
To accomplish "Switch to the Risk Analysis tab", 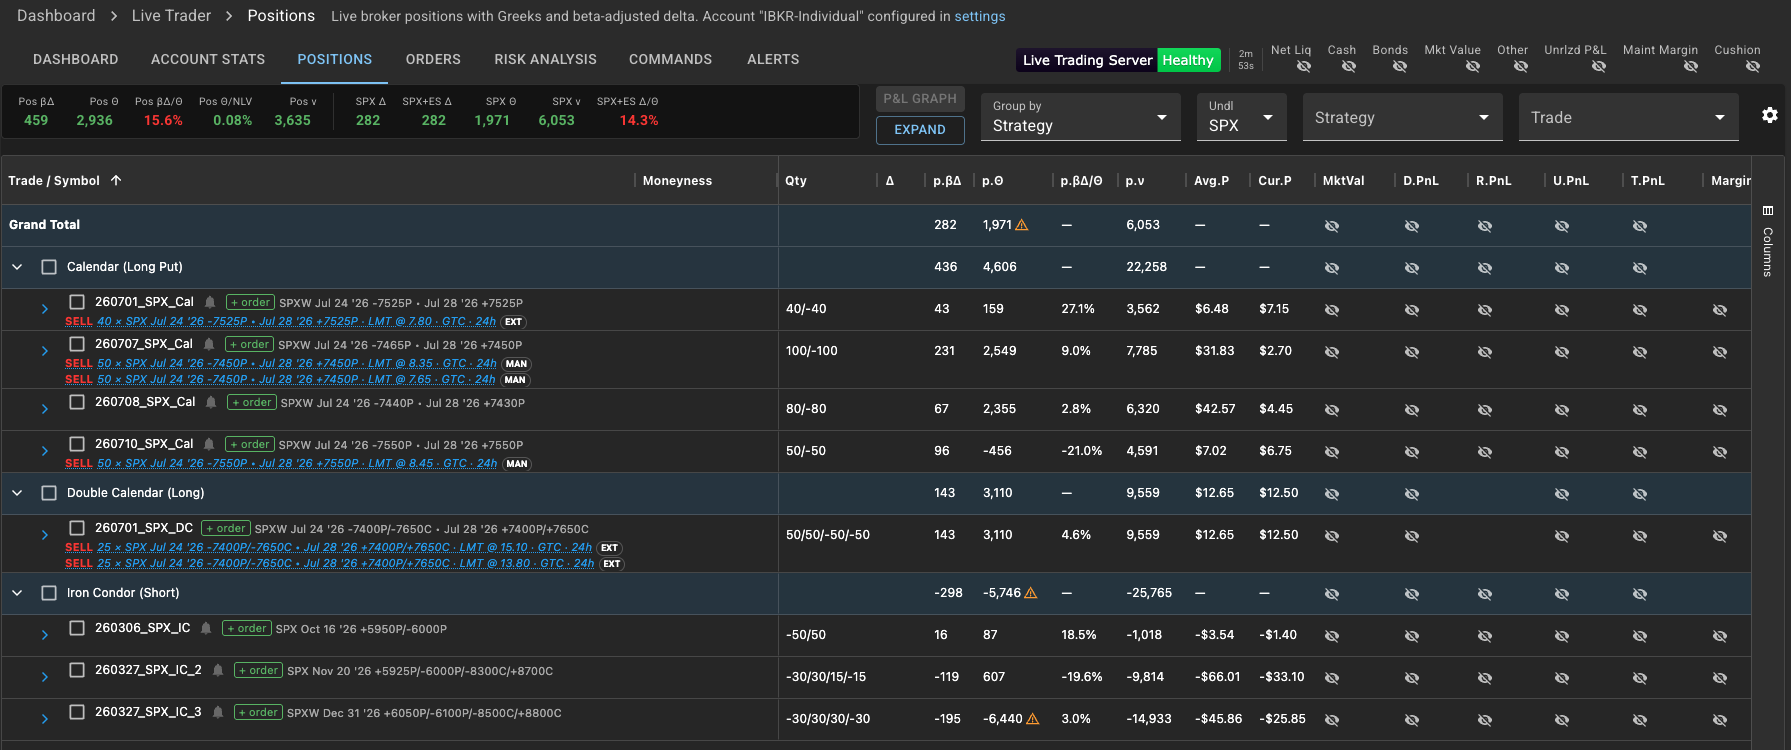I will pyautogui.click(x=545, y=59).
